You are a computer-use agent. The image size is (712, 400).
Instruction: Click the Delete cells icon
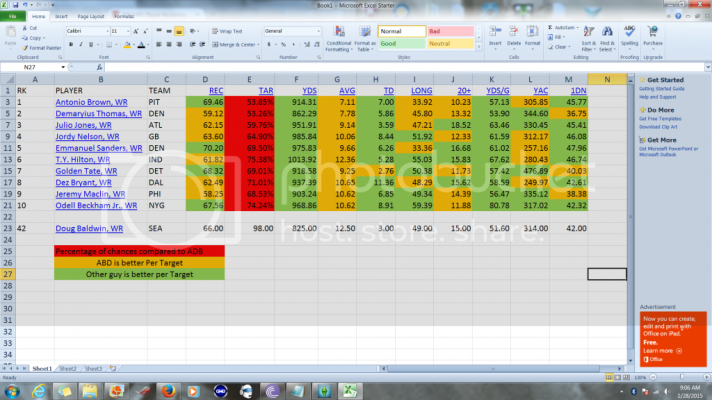tap(514, 32)
